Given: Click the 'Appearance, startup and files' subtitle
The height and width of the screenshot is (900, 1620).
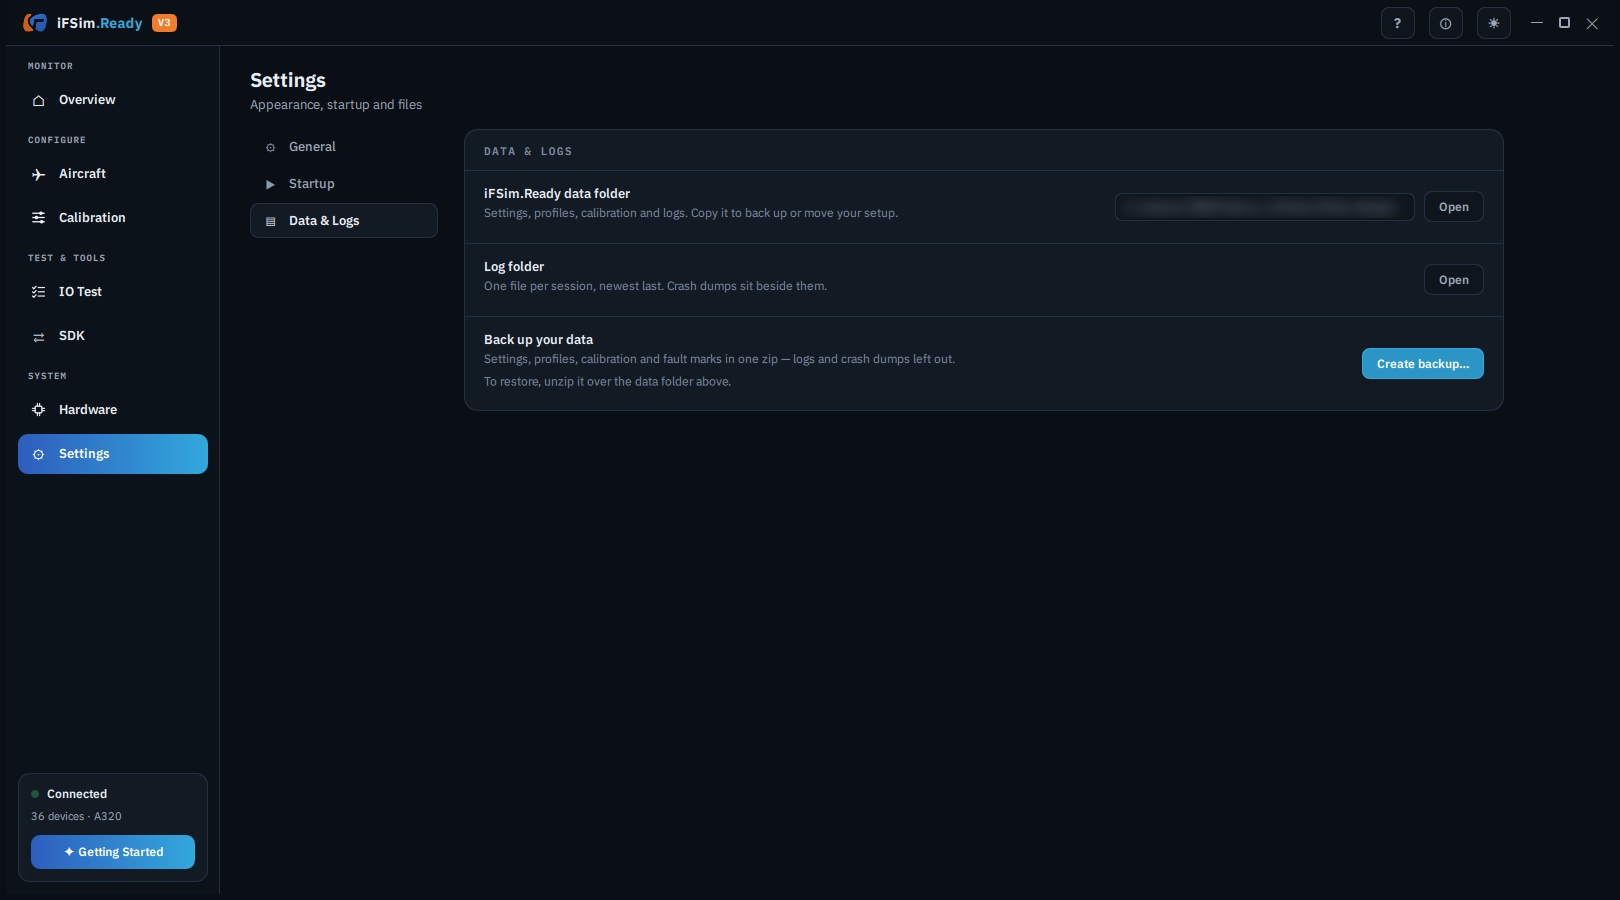Looking at the screenshot, I should click(x=336, y=105).
